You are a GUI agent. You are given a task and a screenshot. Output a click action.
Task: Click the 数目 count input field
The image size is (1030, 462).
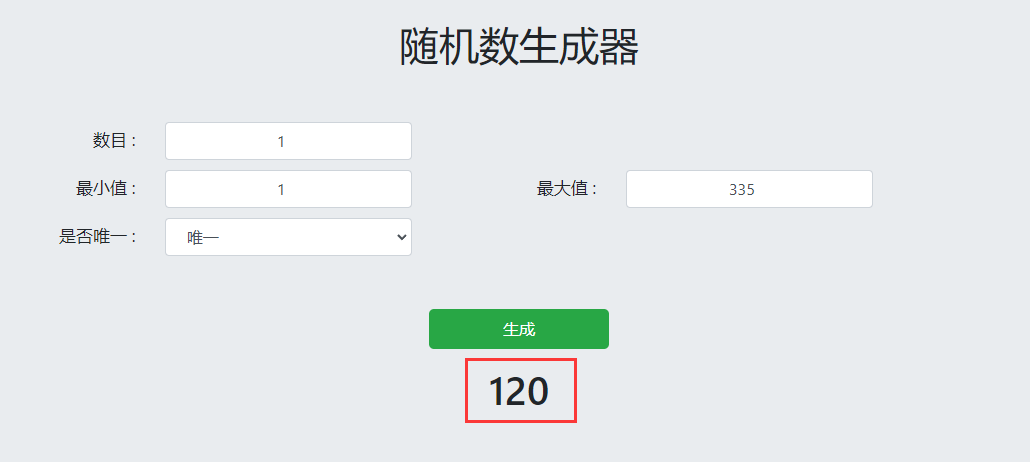point(288,141)
